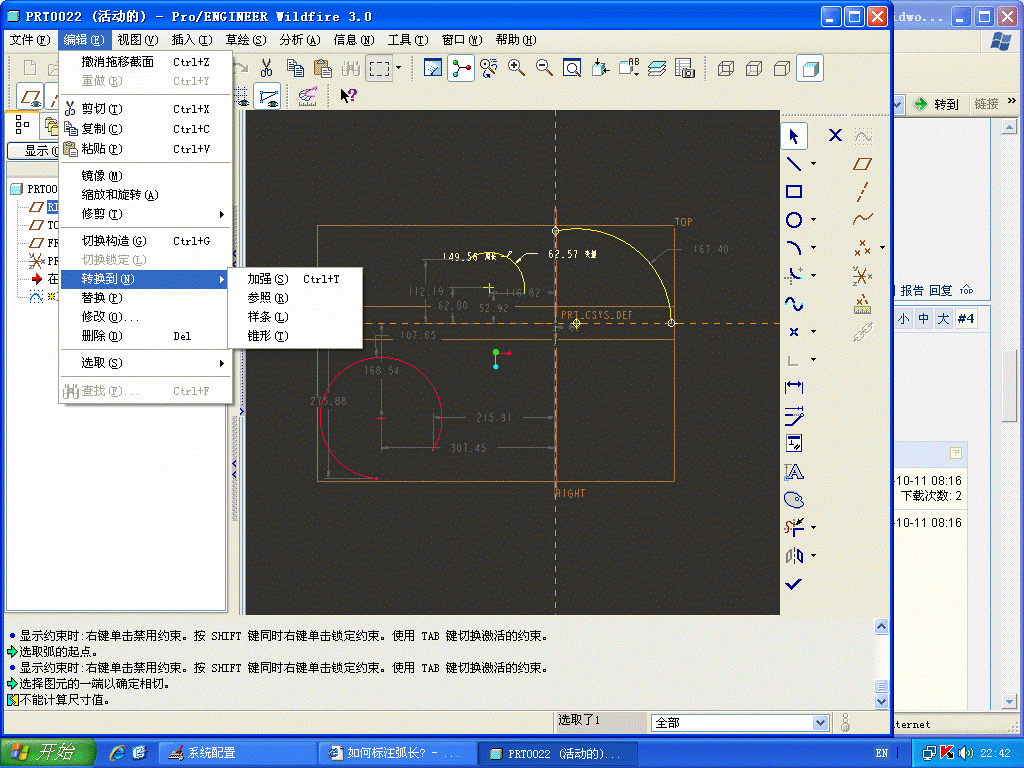Toggle the Repaint/orient sketch view button
The height and width of the screenshot is (768, 1024).
(433, 68)
